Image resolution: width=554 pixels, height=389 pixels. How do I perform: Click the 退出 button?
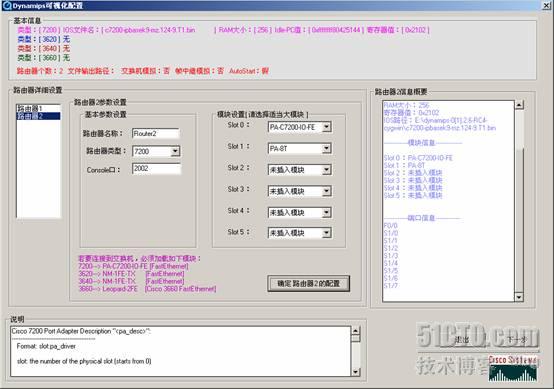pos(461,340)
